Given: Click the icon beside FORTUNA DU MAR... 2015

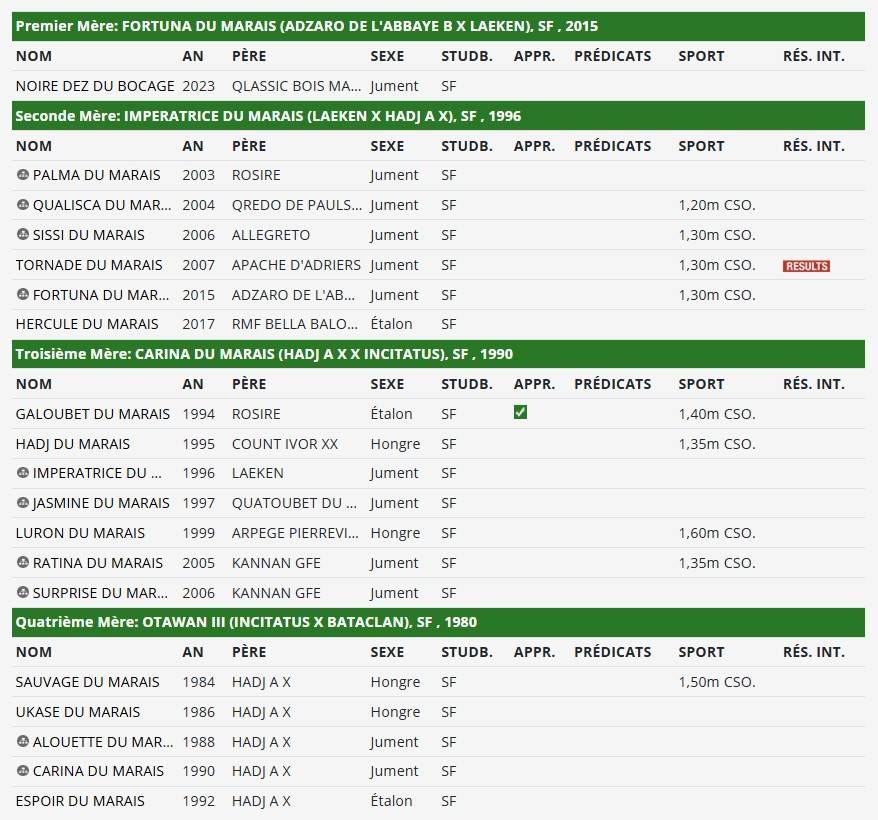Looking at the screenshot, I should tap(22, 294).
